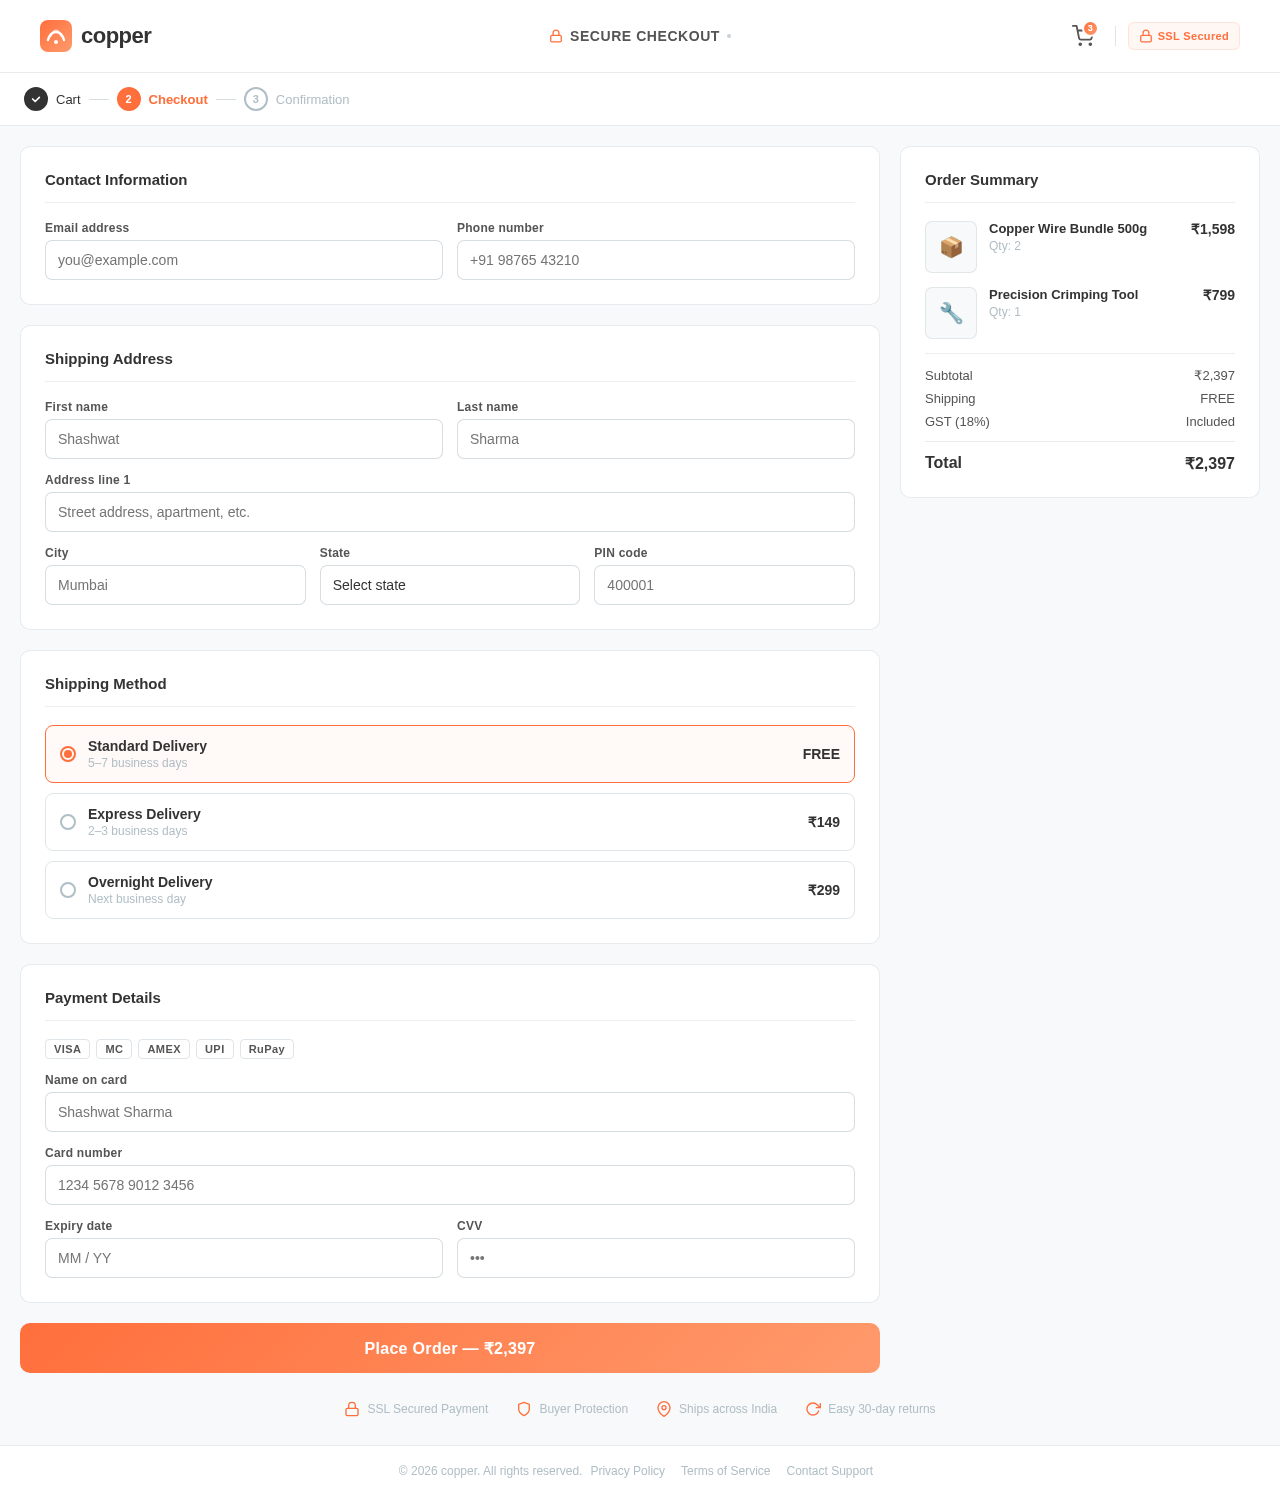Click the Copper Wire Bundle package thumbnail
The image size is (1280, 1496).
click(x=951, y=247)
